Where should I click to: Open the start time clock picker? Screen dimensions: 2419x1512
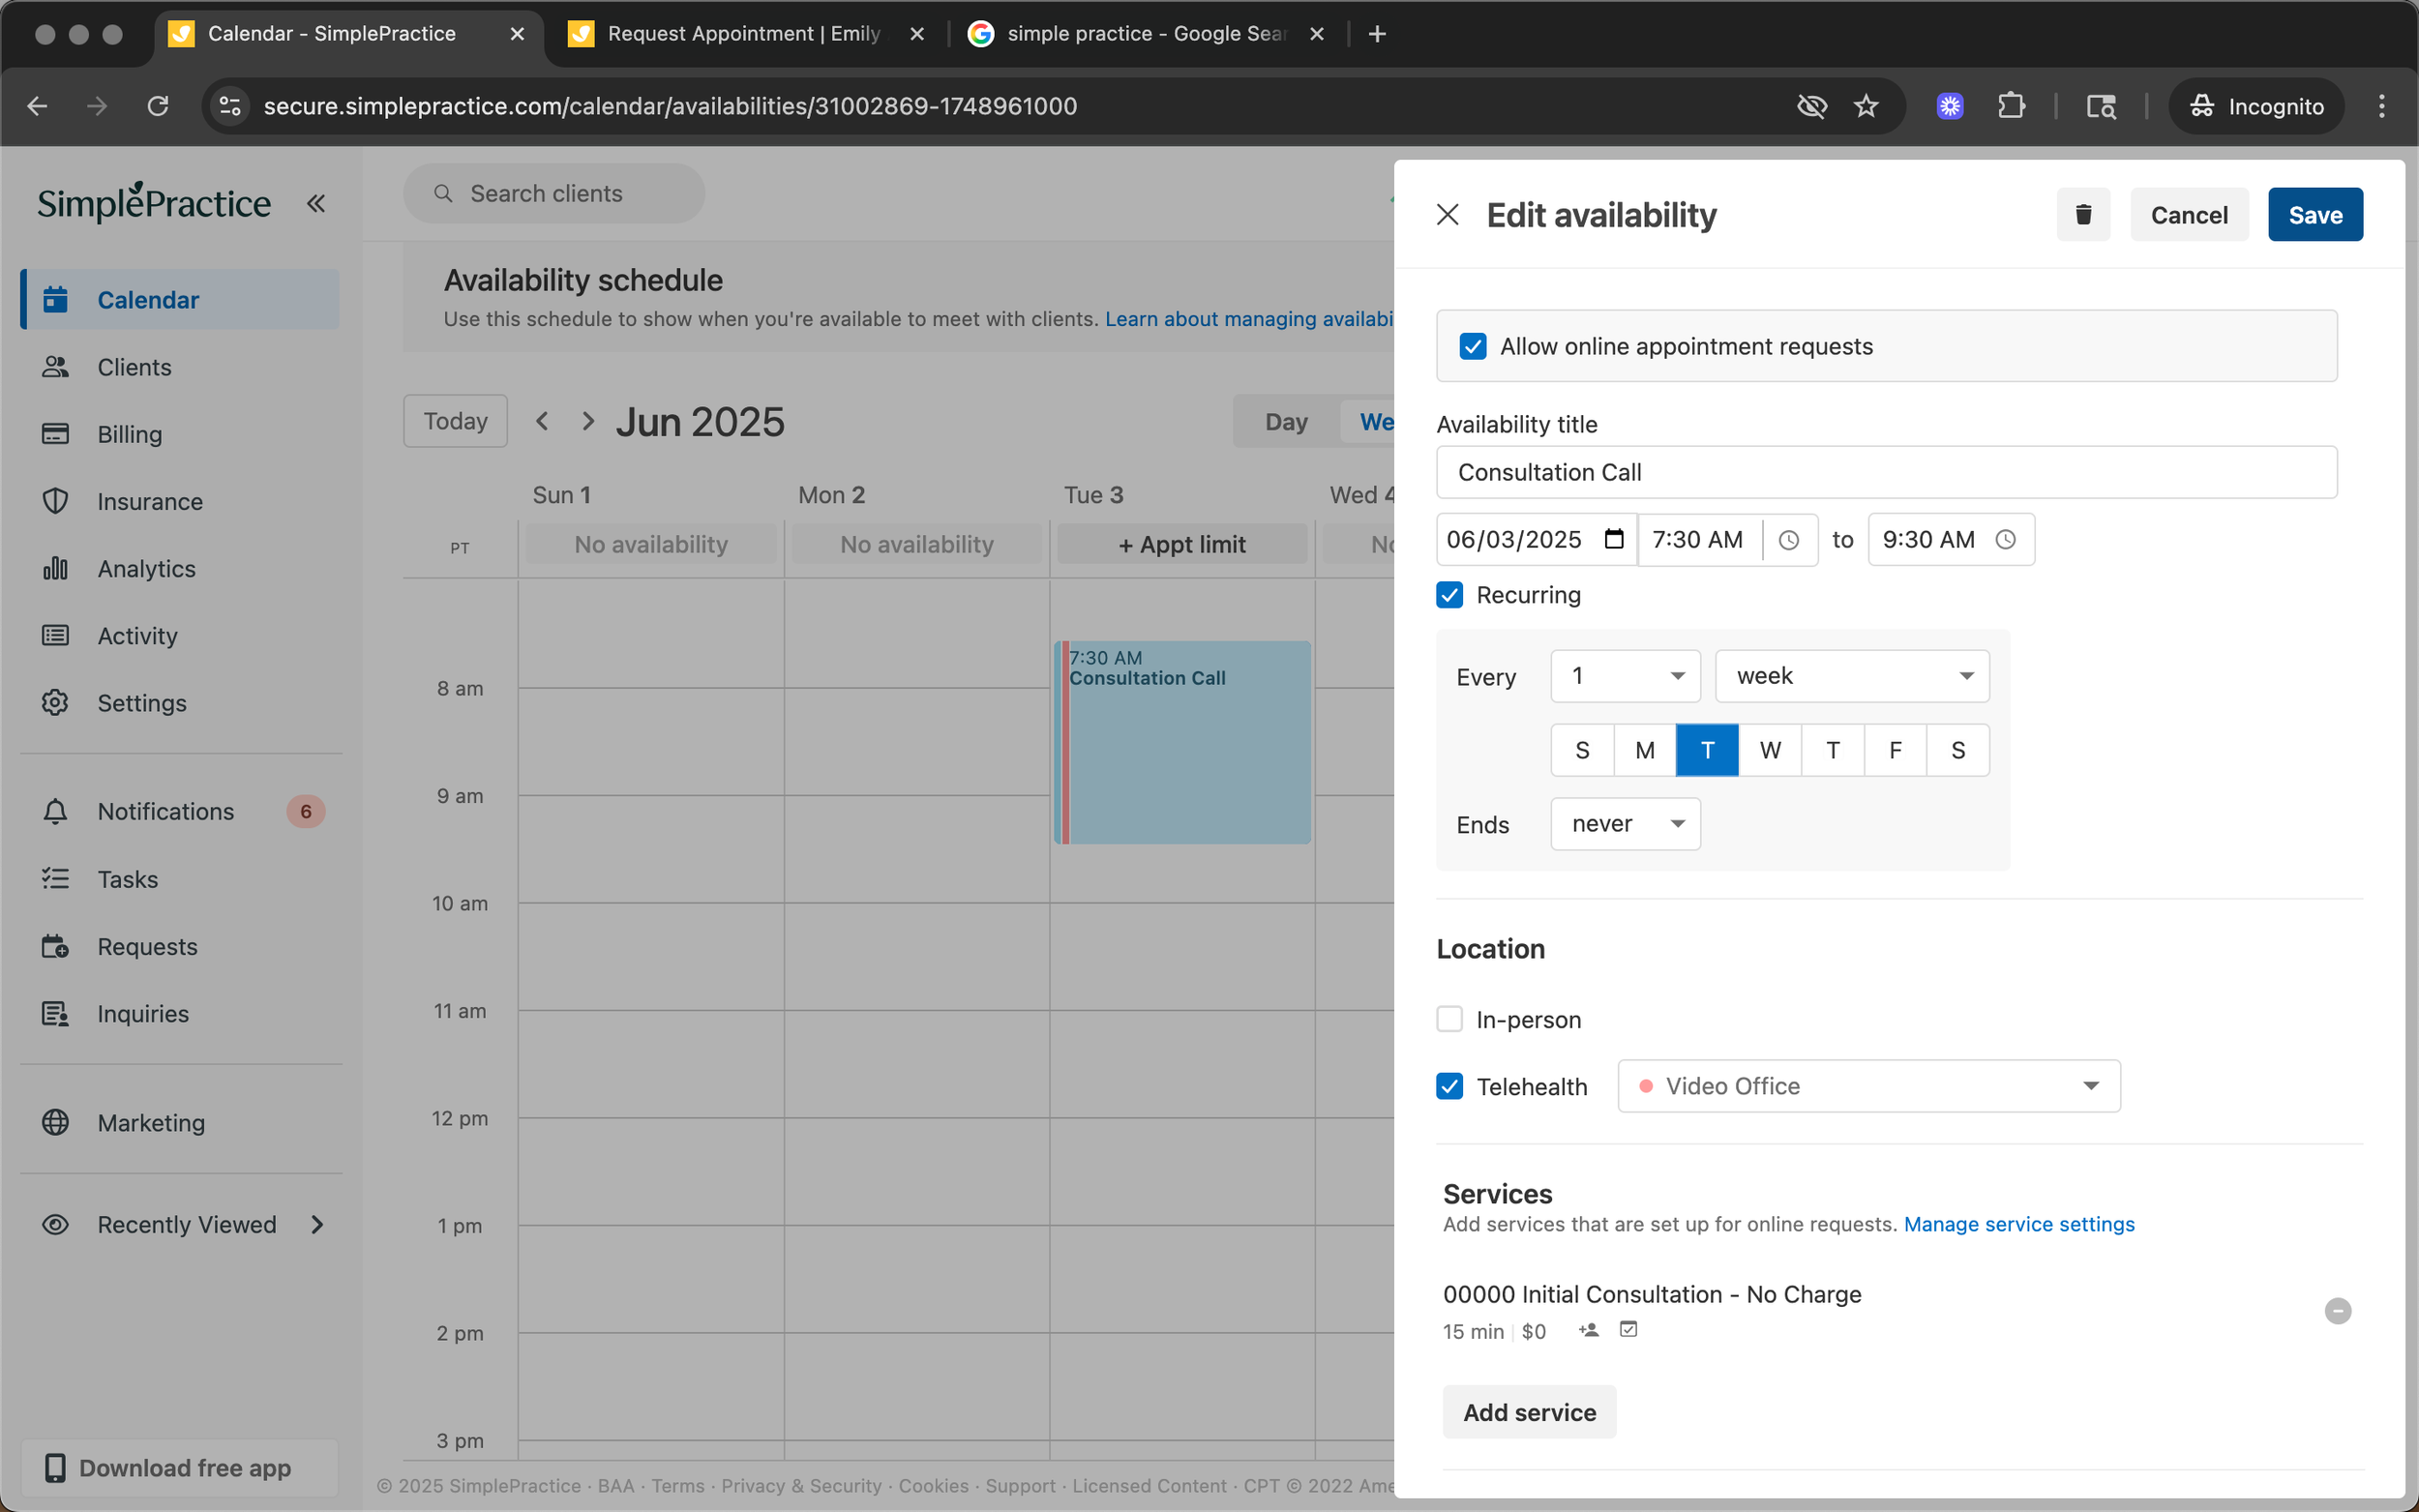point(1788,540)
